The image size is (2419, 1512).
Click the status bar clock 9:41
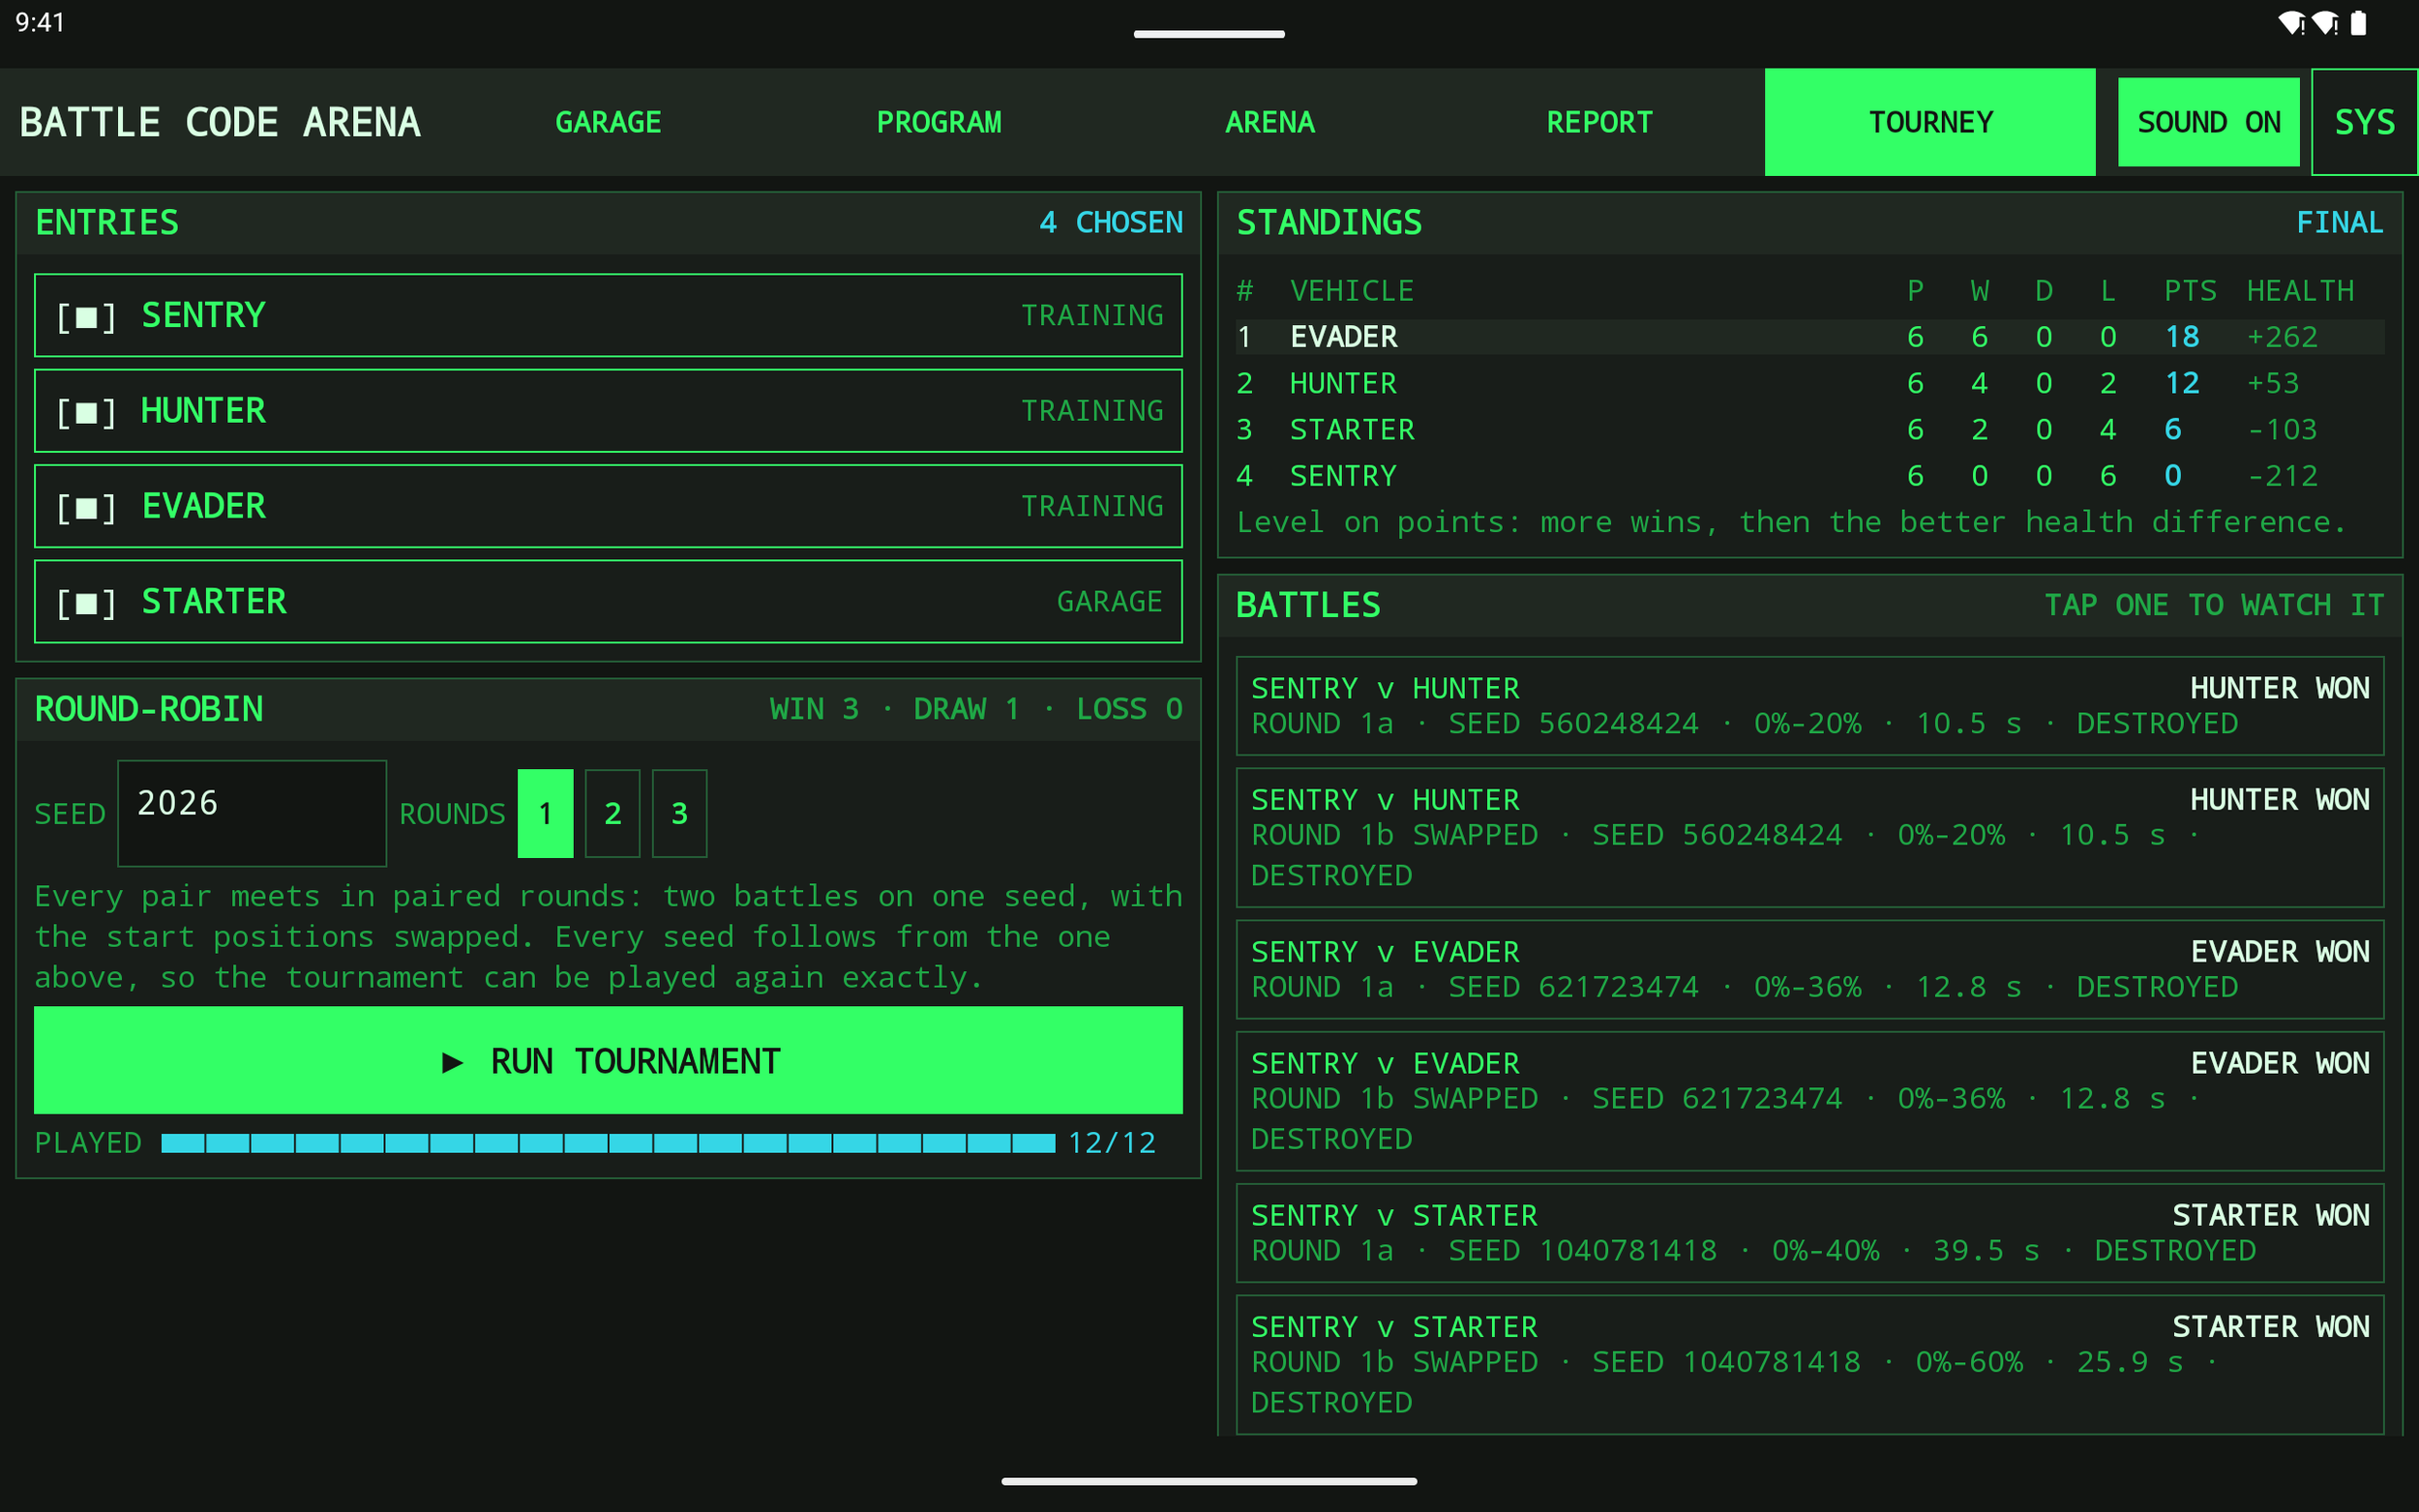click(x=40, y=22)
